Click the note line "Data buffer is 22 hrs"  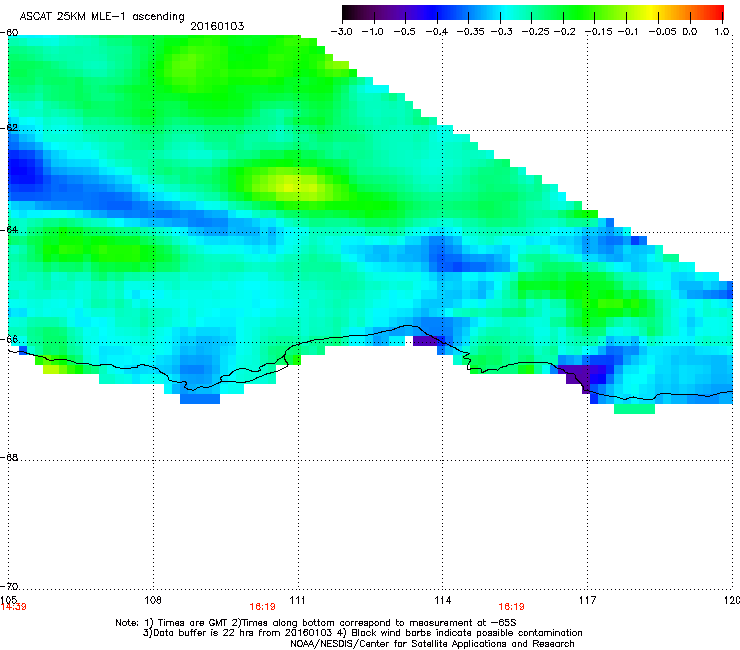(x=362, y=633)
